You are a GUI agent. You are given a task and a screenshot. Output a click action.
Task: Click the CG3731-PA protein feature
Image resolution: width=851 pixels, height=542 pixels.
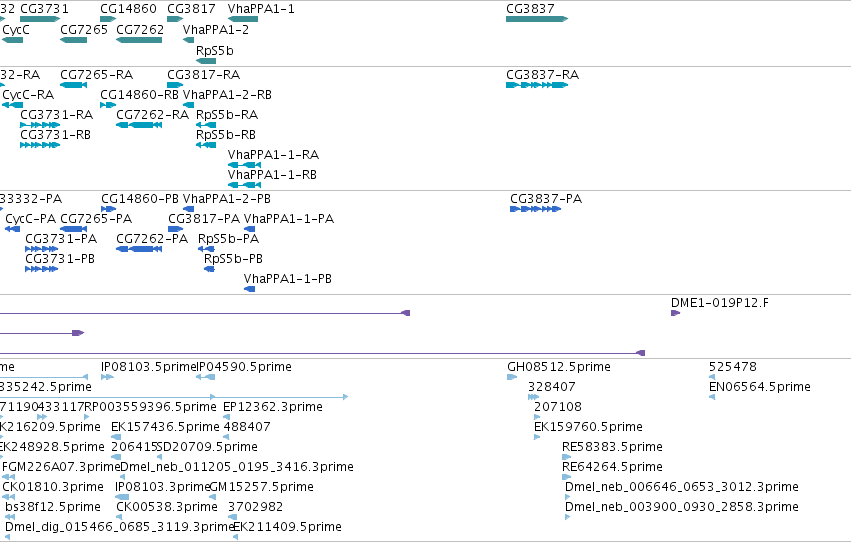41,250
